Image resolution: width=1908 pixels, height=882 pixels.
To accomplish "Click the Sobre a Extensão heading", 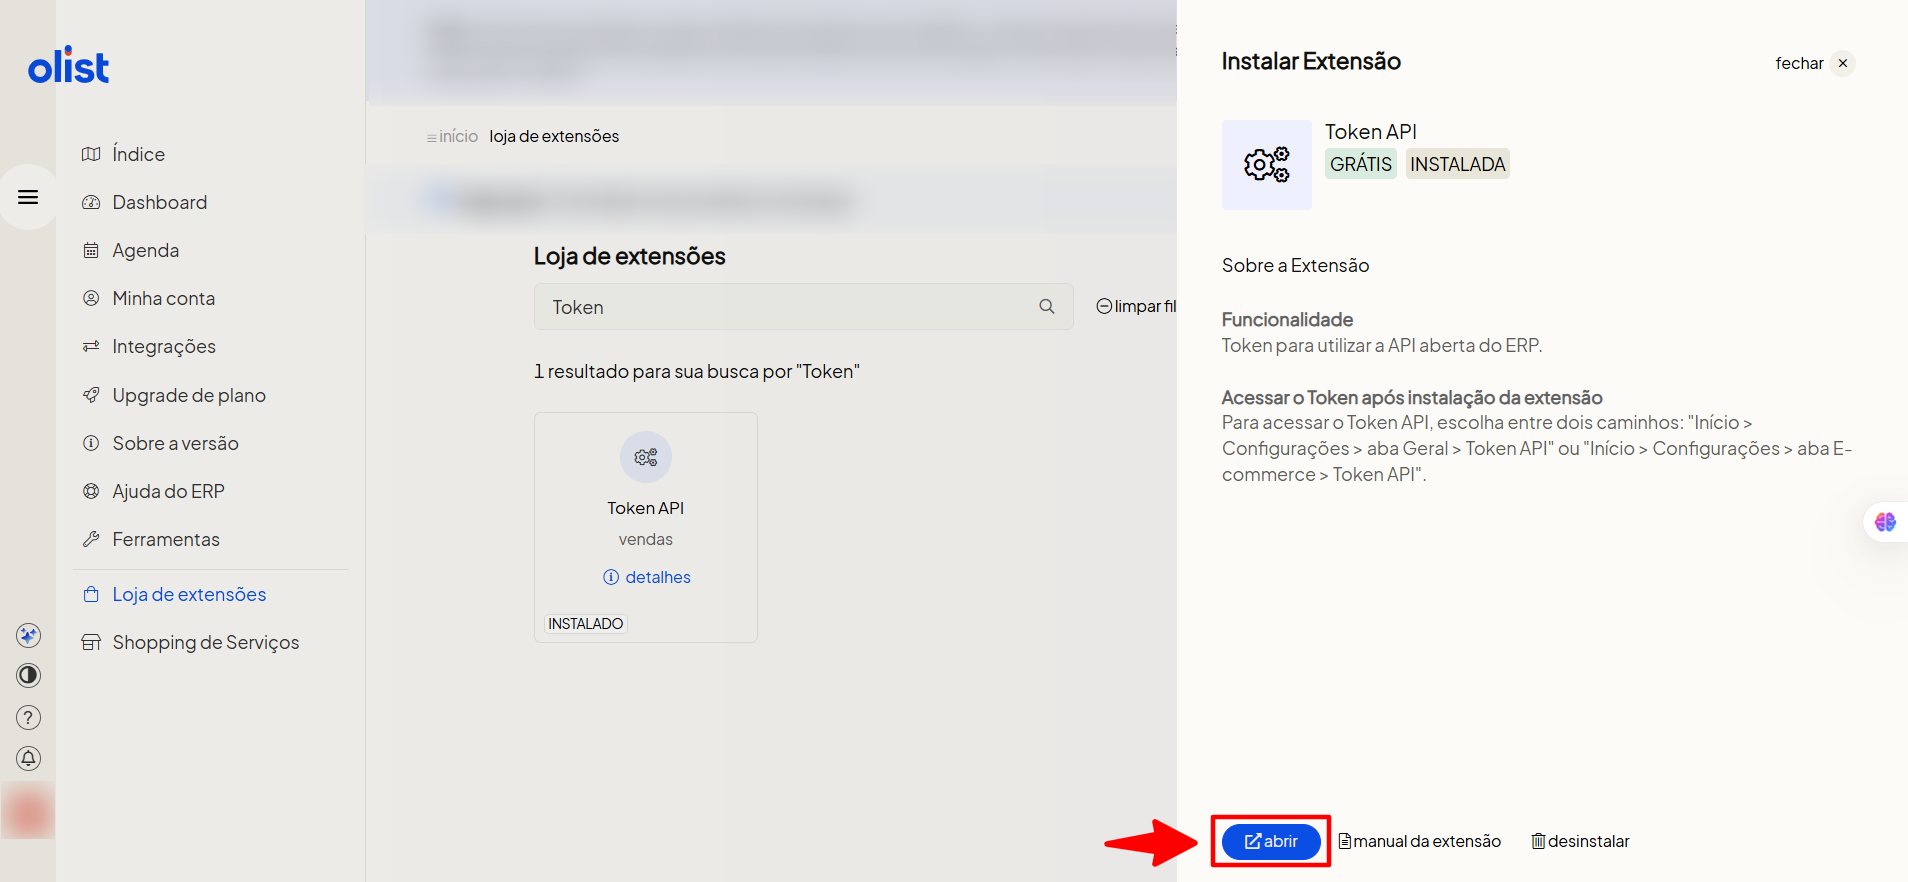I will click(1296, 265).
